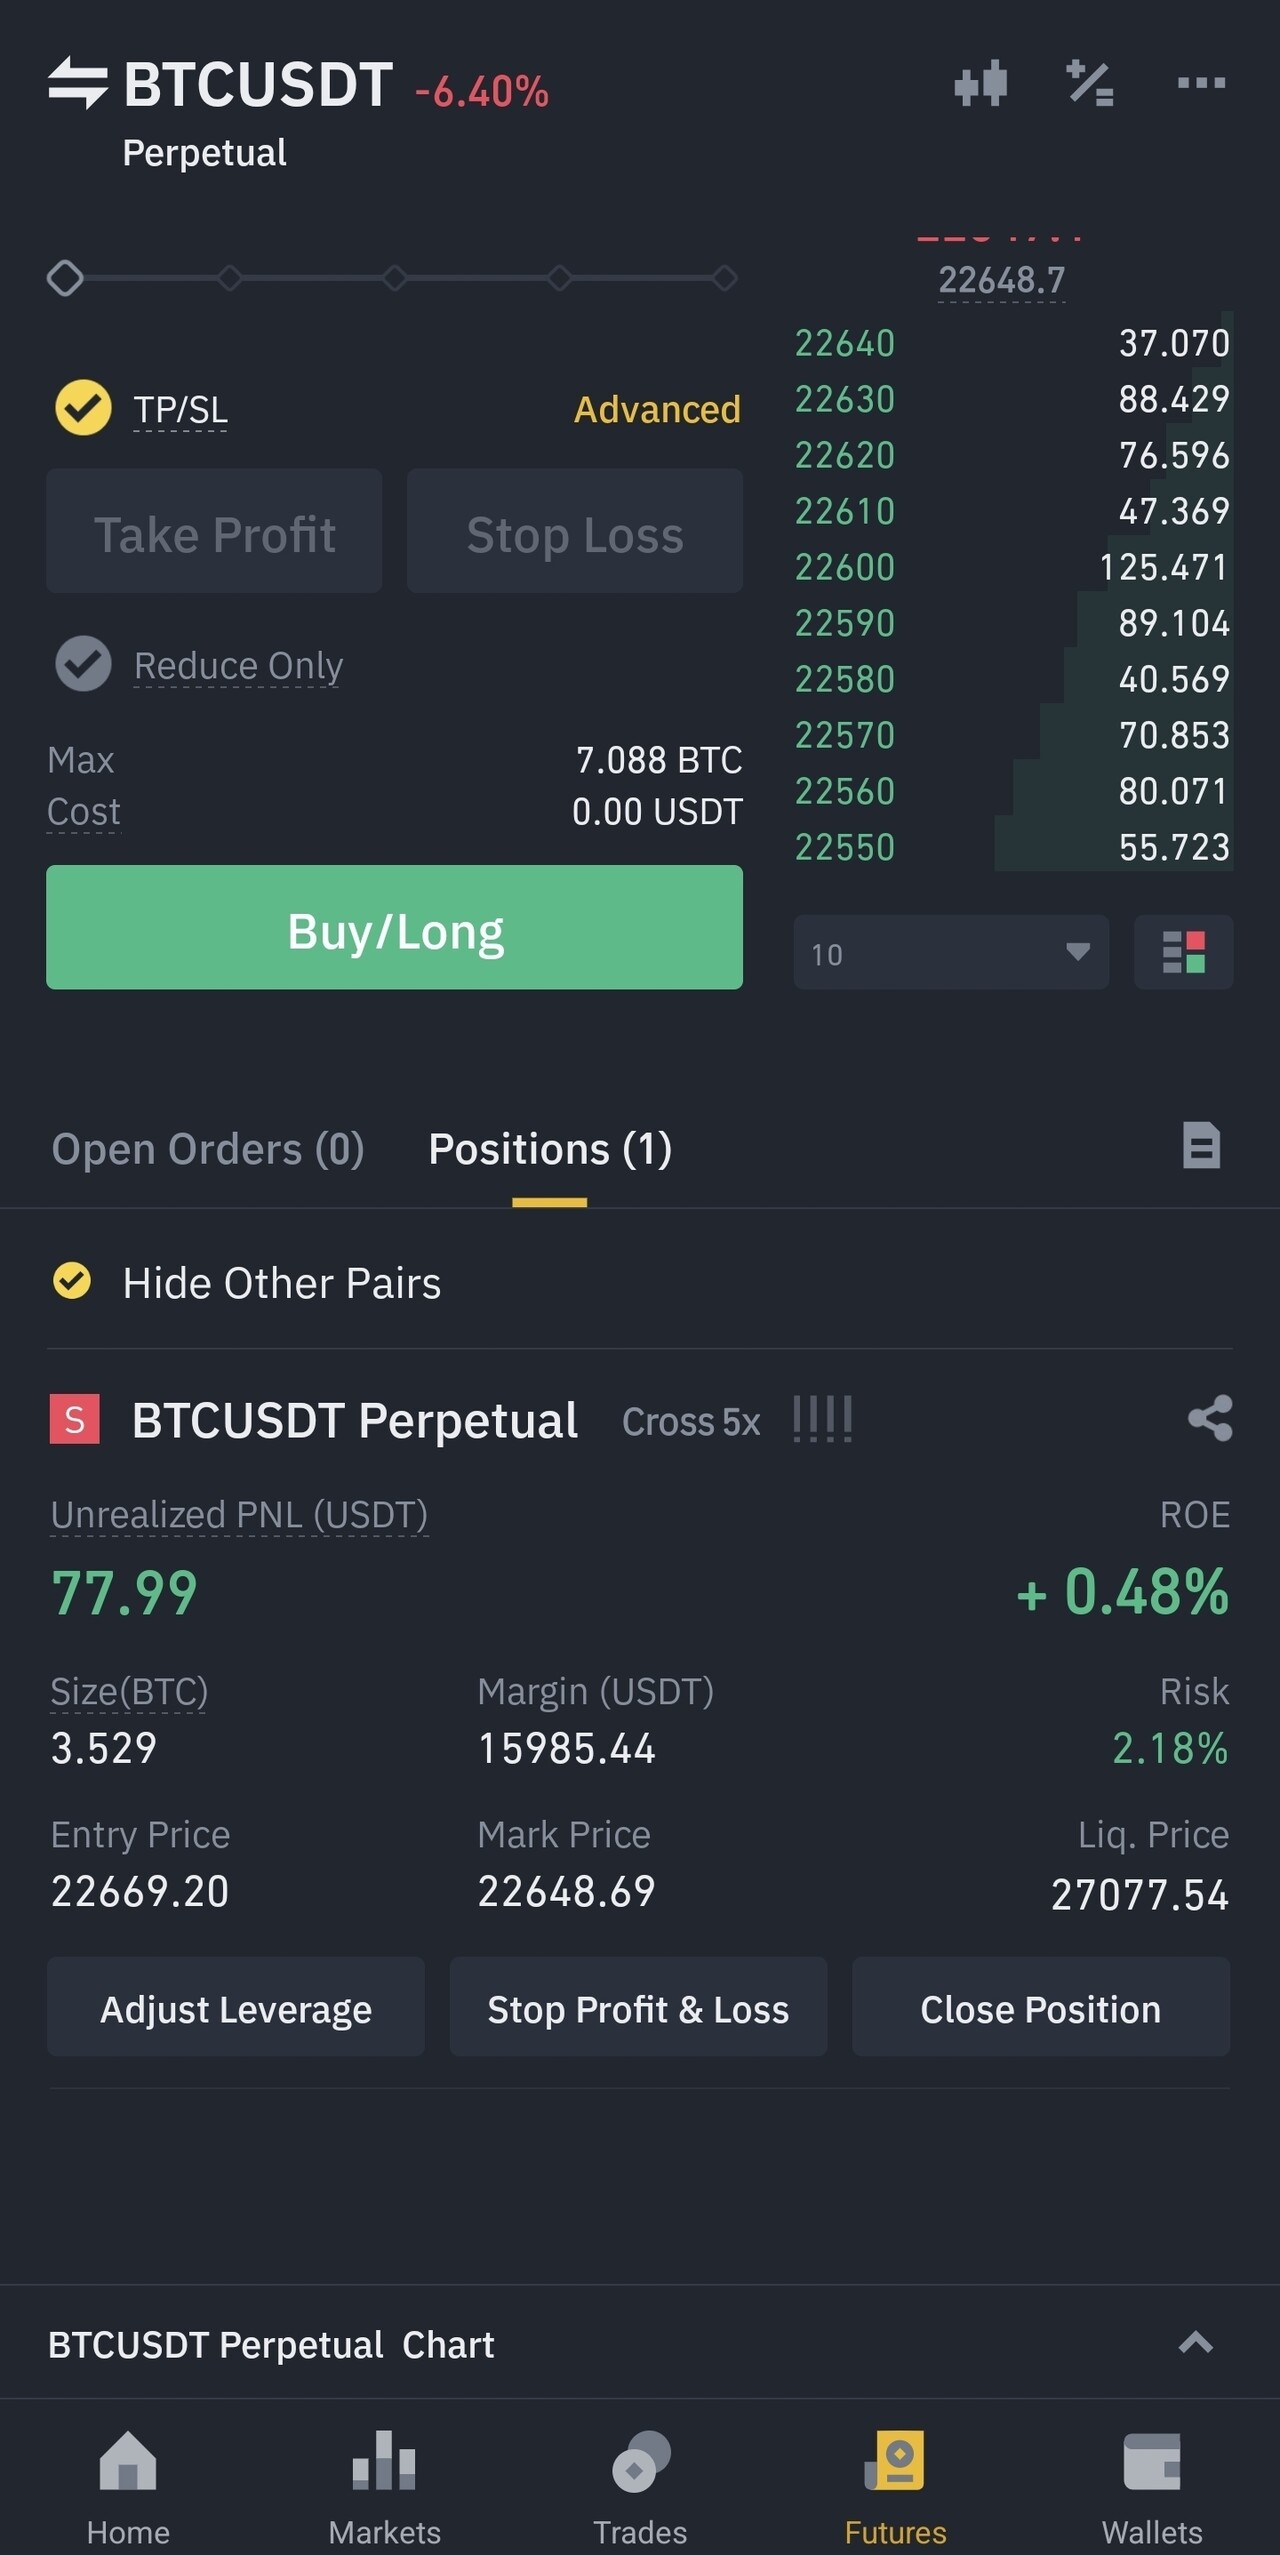1280x2555 pixels.
Task: Open the Advanced TP/SL options
Action: pos(657,409)
